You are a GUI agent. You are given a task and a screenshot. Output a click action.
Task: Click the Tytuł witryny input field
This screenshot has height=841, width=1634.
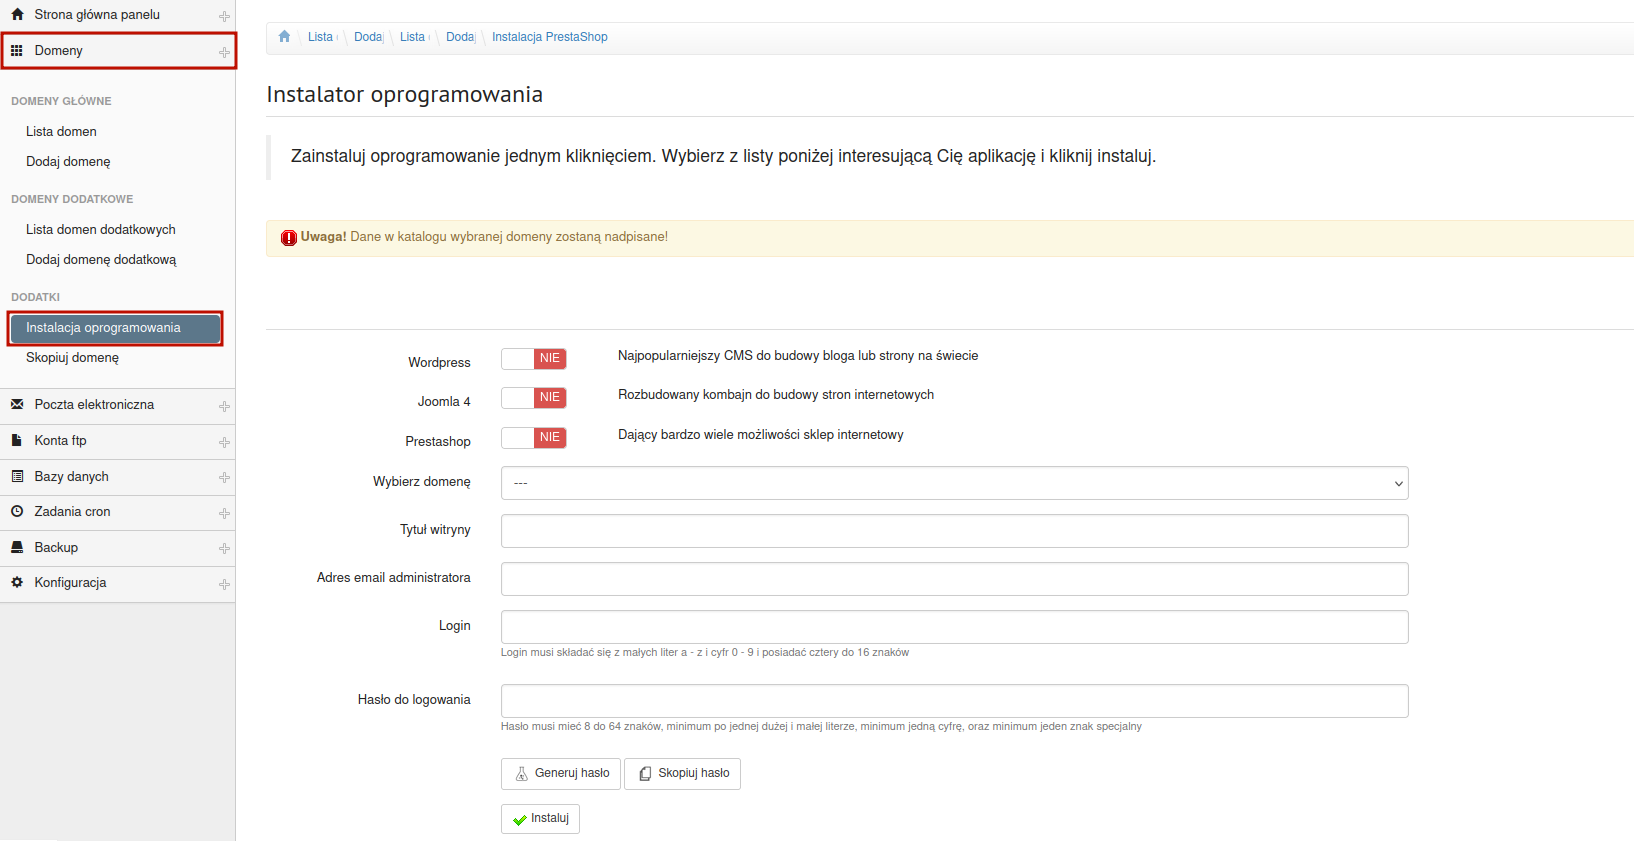coord(954,531)
